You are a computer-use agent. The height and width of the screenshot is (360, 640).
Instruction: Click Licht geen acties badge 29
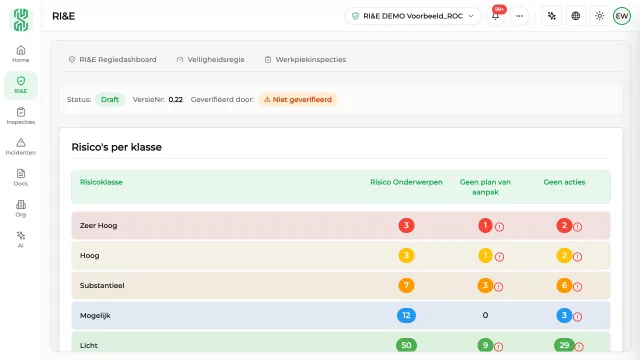[x=564, y=345]
